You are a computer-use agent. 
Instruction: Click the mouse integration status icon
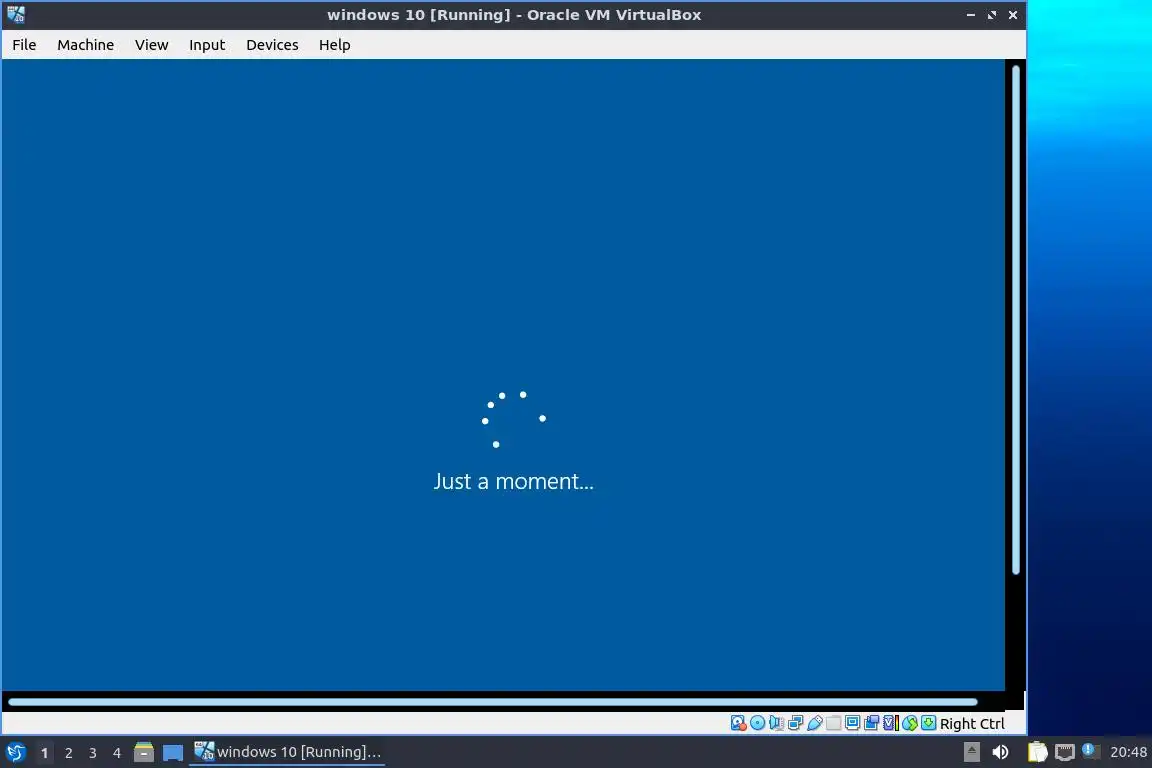pyautogui.click(x=910, y=723)
